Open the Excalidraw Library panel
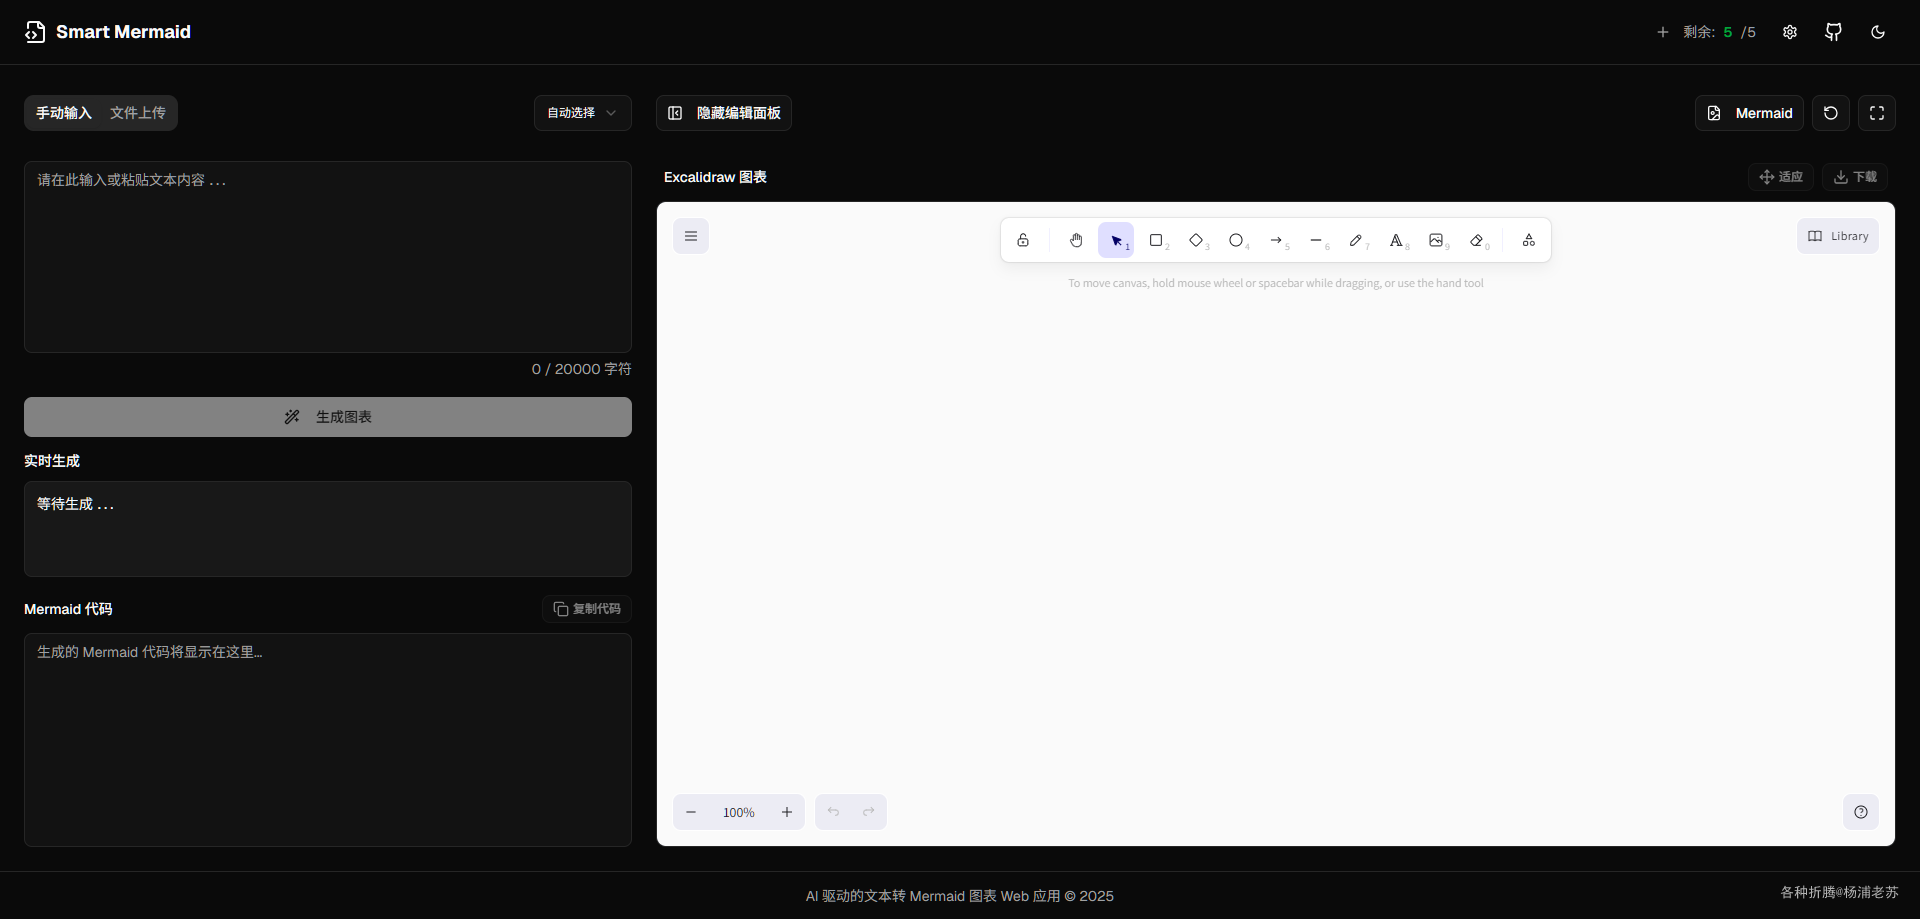The height and width of the screenshot is (919, 1920). click(1838, 236)
